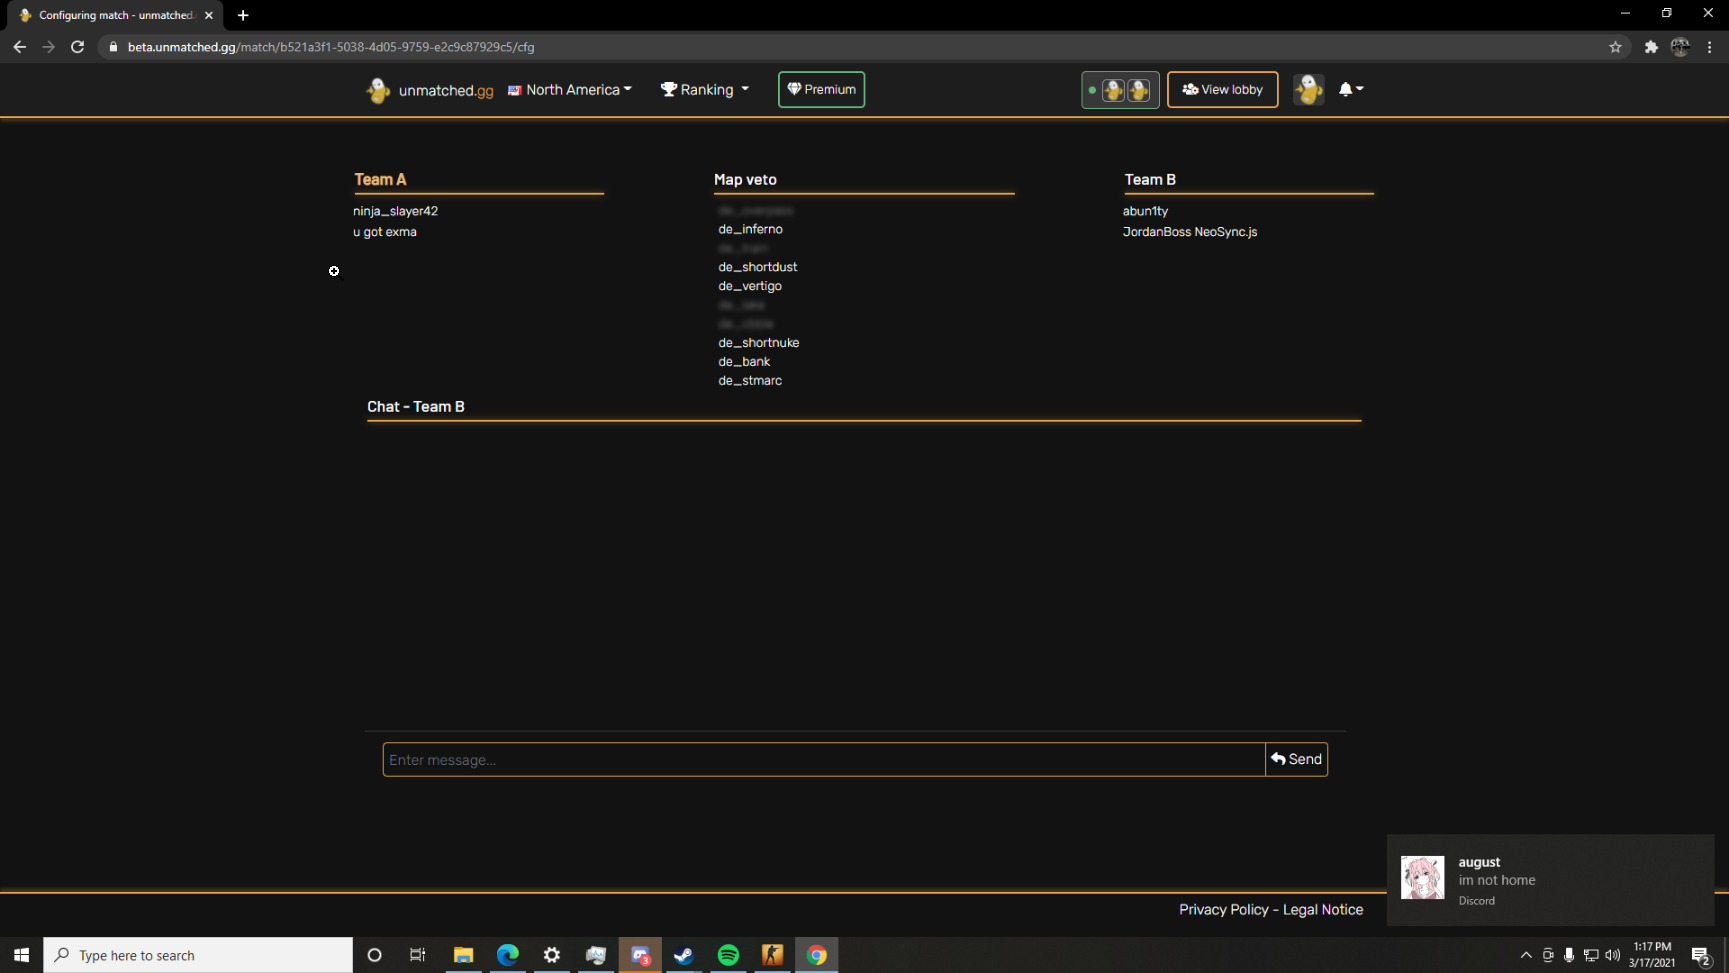Veto the de_inferno map
This screenshot has height=973, width=1729.
[750, 229]
